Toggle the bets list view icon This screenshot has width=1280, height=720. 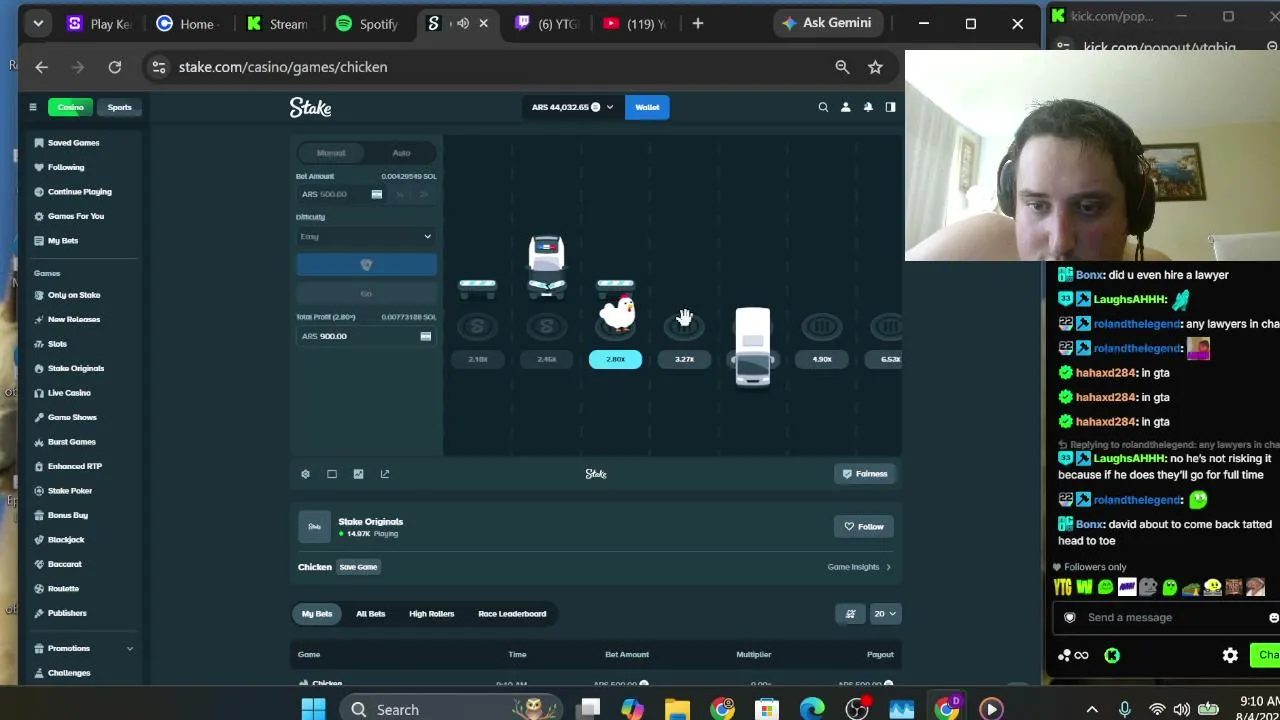point(851,614)
